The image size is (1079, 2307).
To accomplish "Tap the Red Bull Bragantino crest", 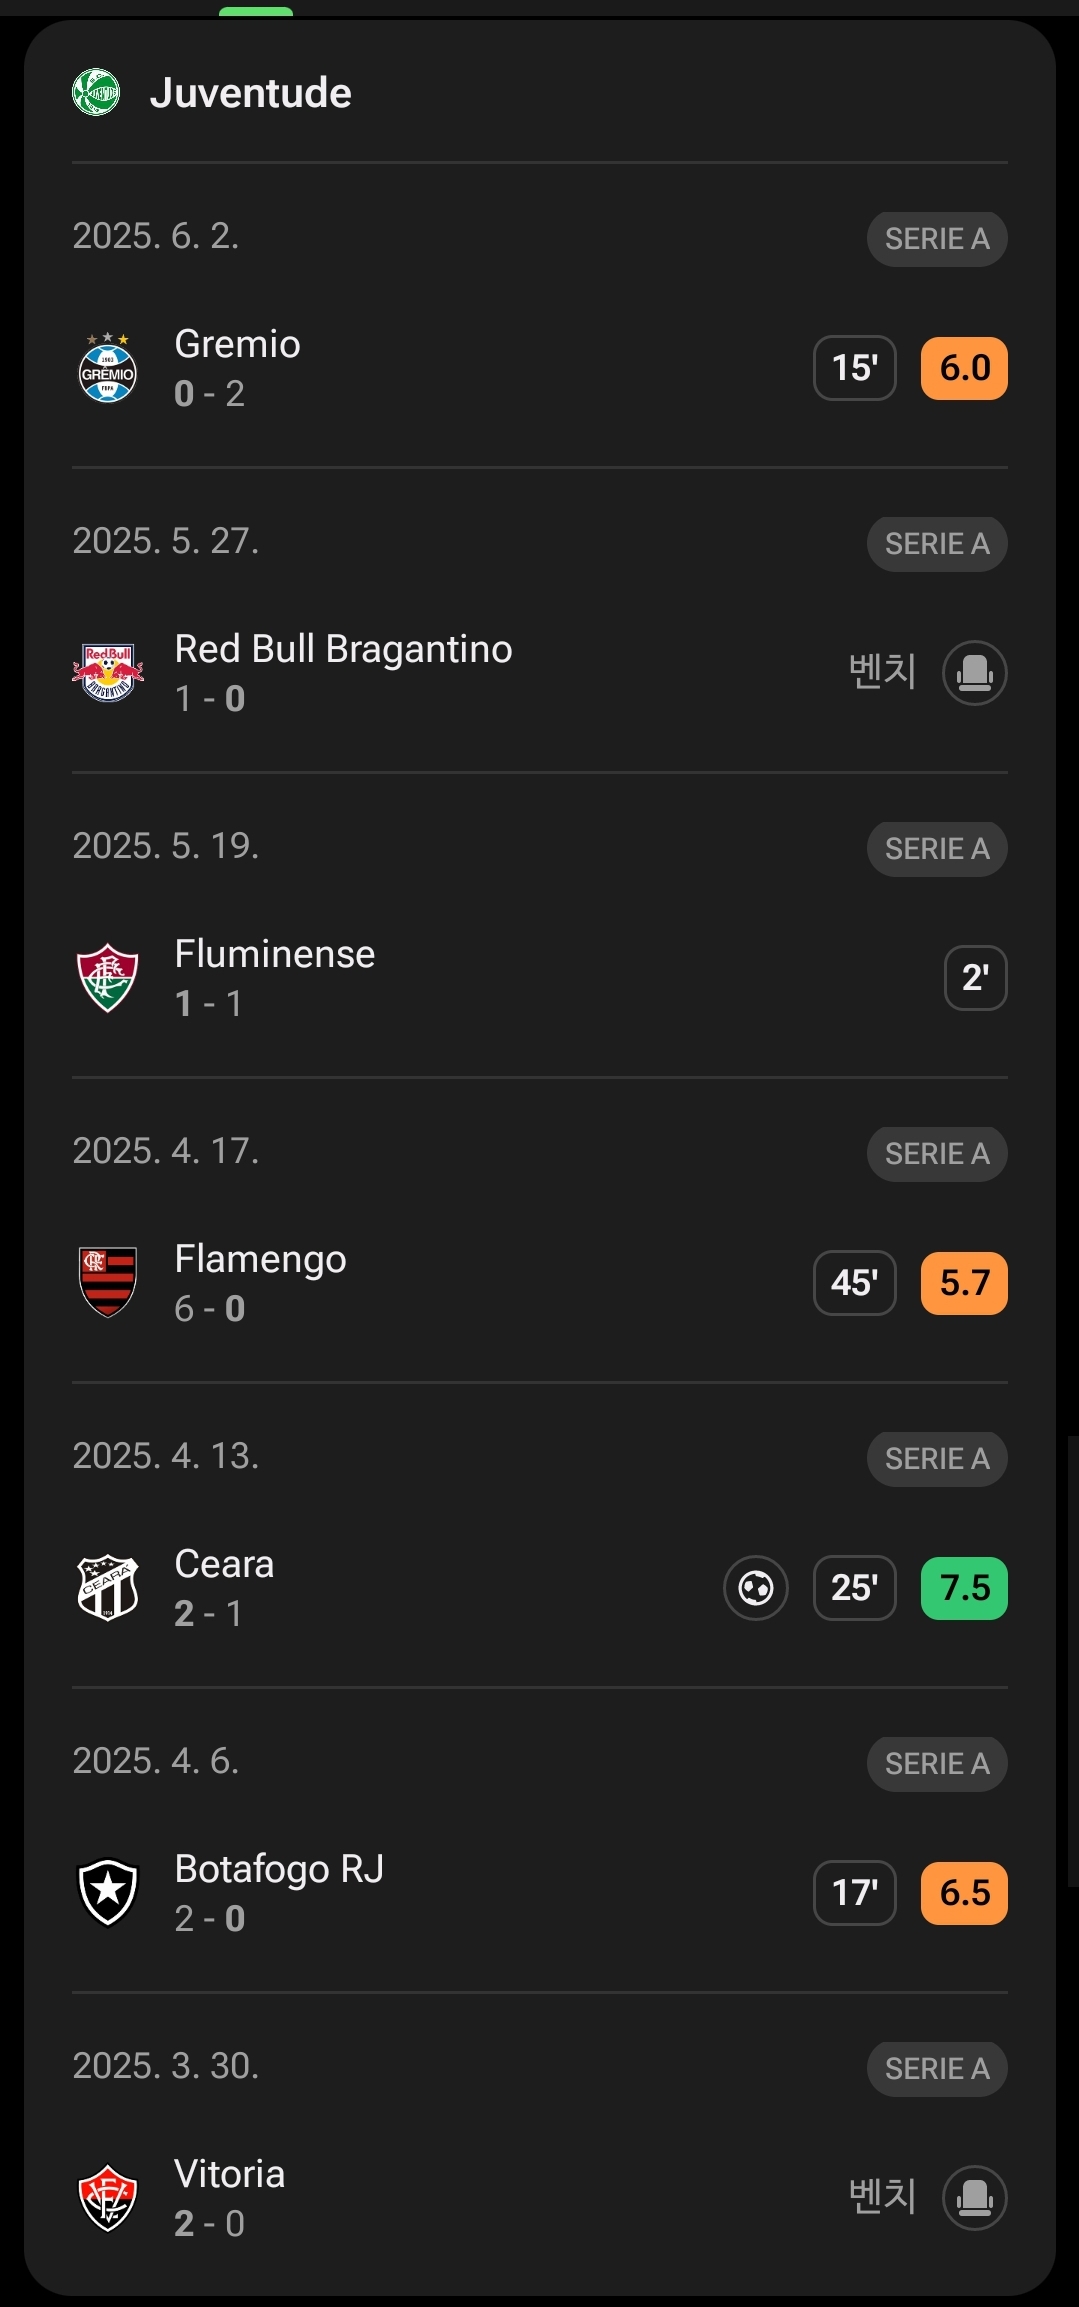I will 108,673.
